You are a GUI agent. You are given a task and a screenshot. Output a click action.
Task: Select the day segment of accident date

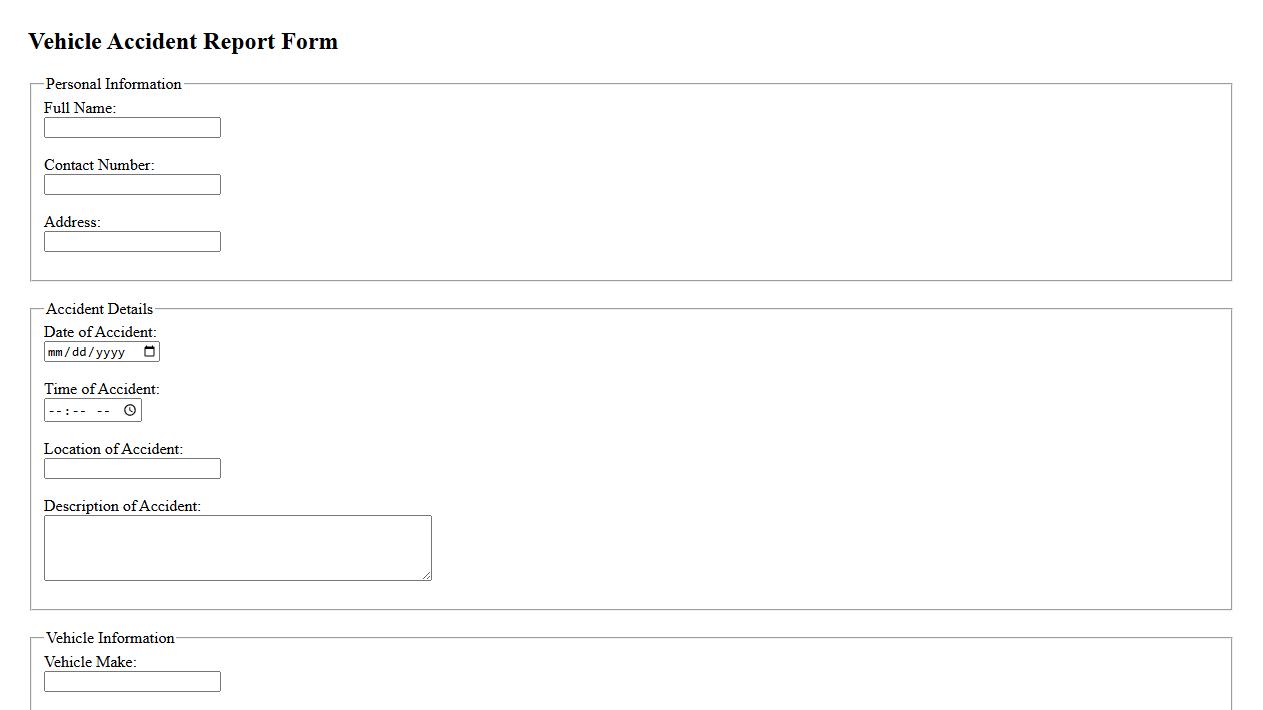coord(79,352)
